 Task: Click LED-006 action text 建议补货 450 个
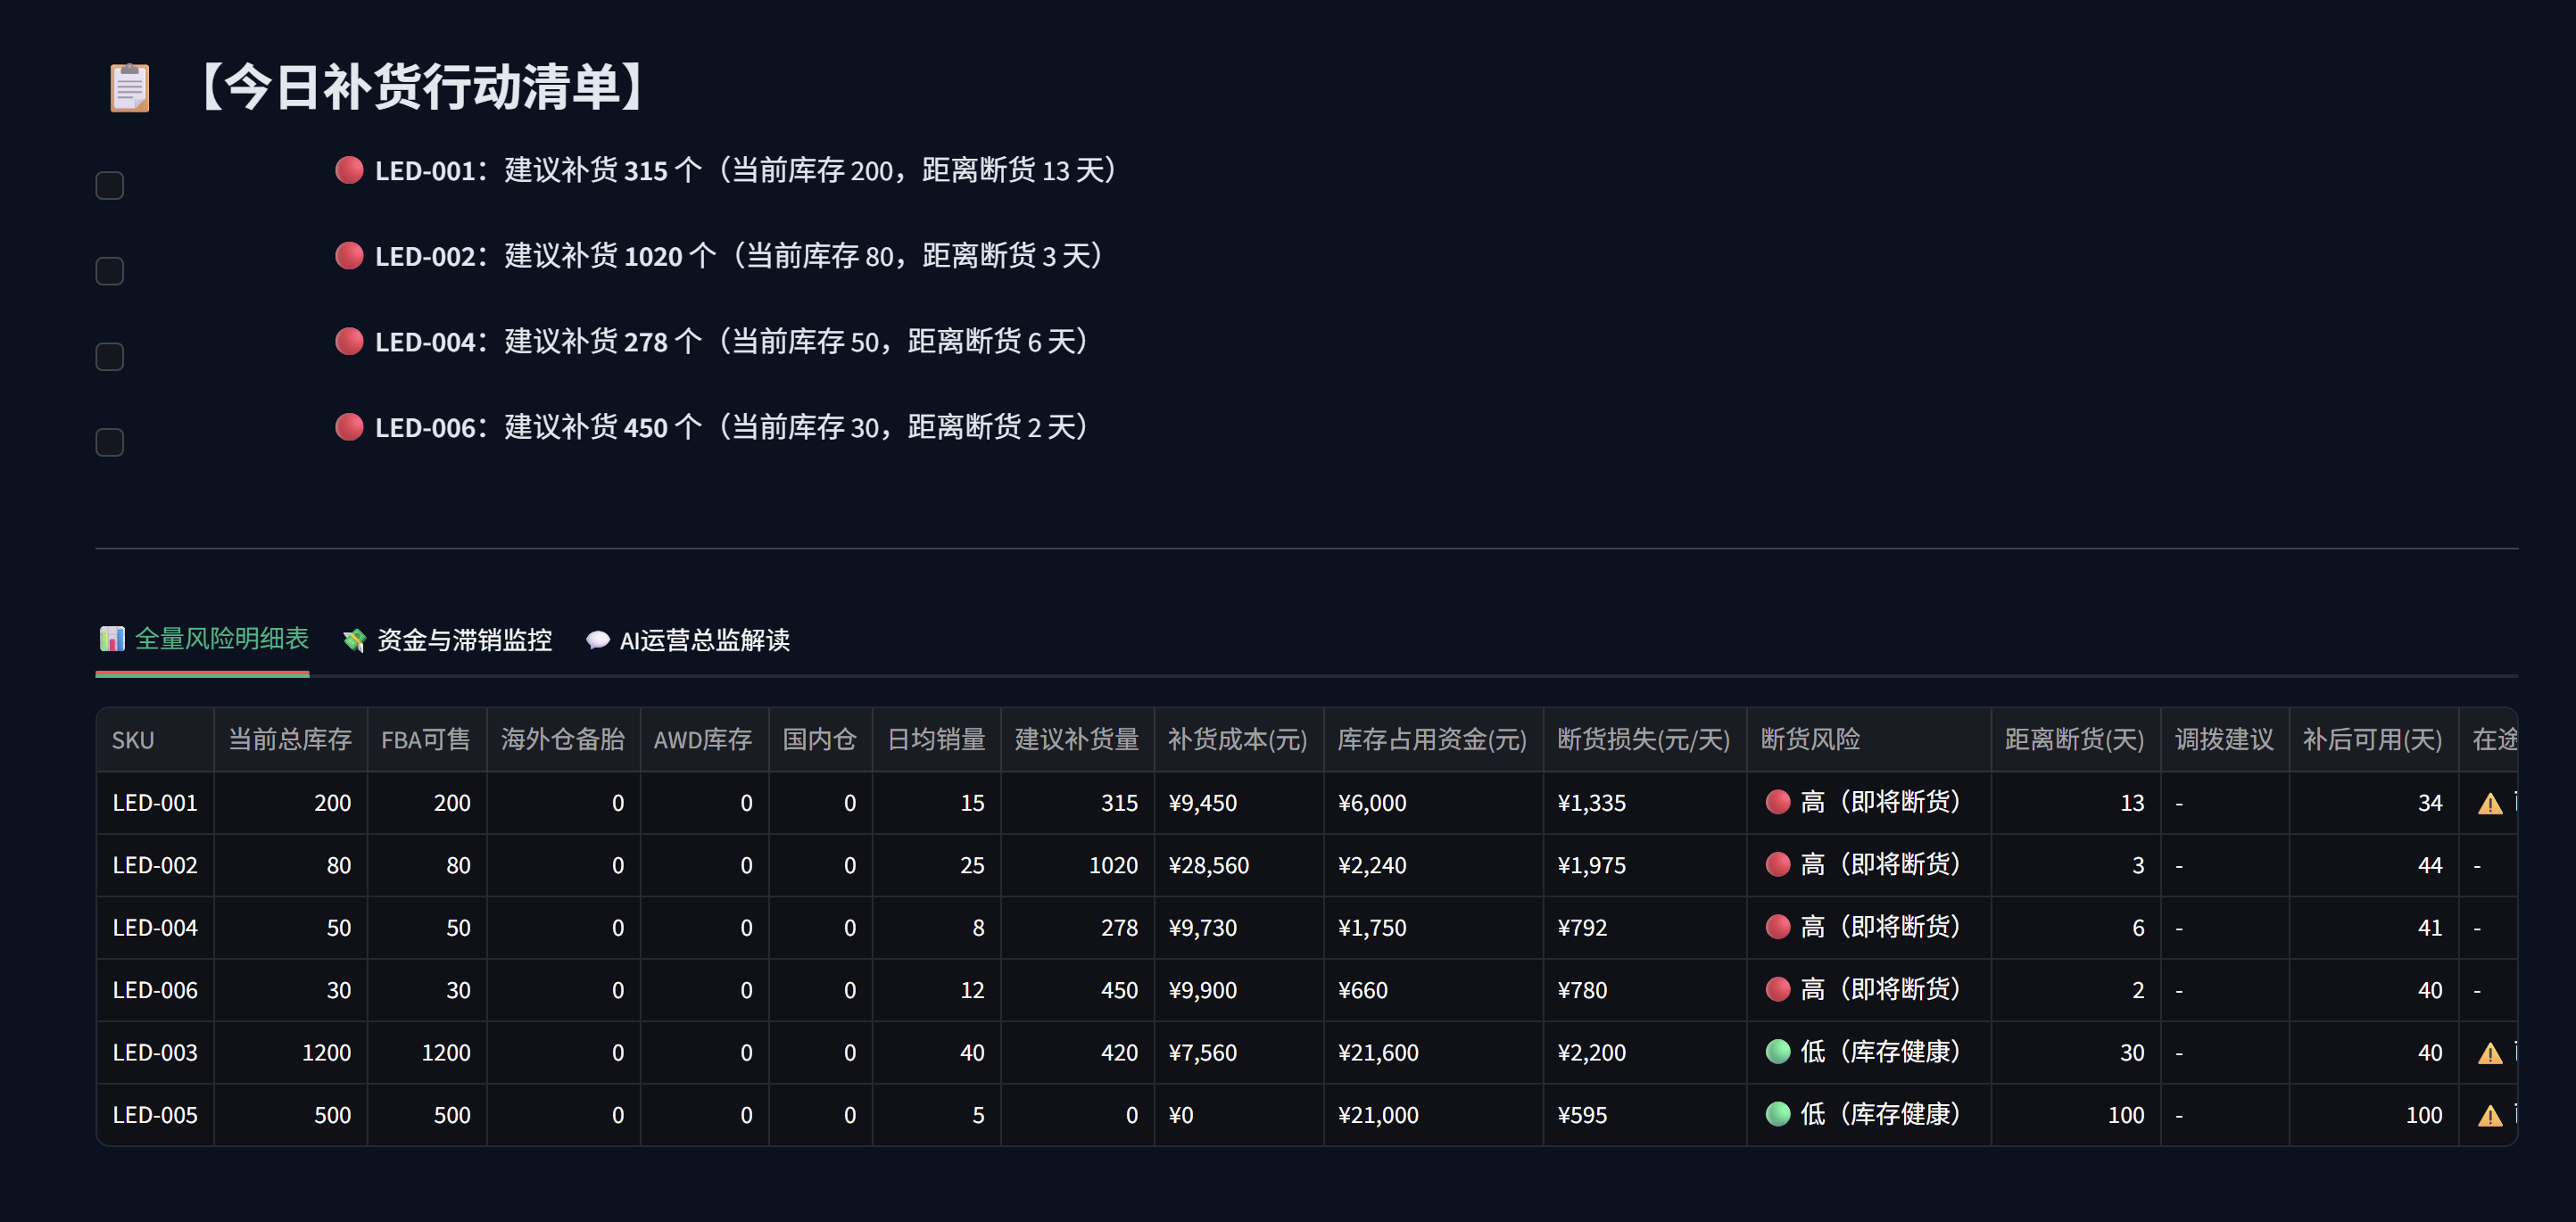[603, 427]
